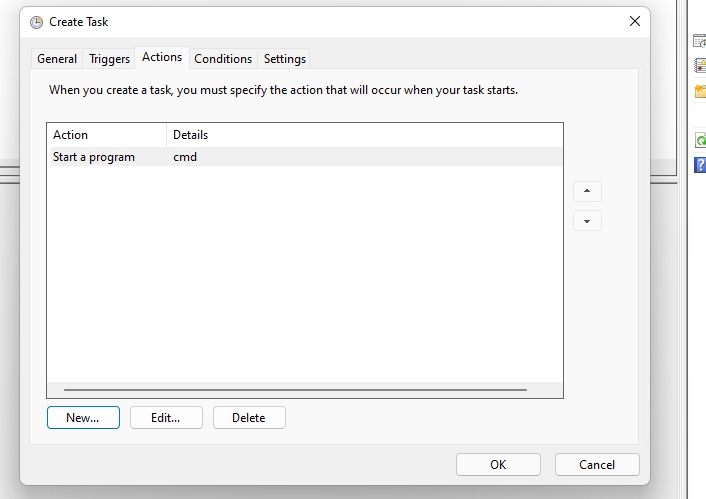Screen dimensions: 706x499
Task: Cancel the Create Task dialog
Action: 597,464
